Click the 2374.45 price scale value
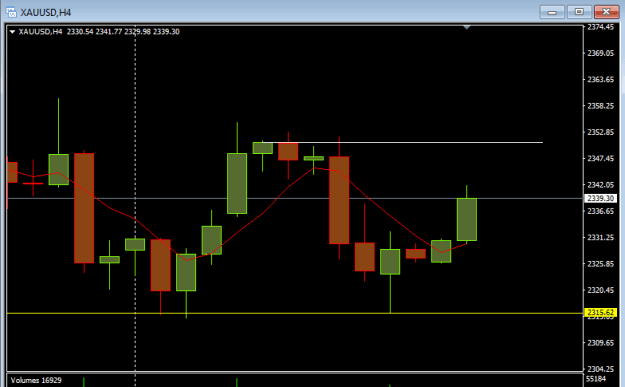This screenshot has width=625, height=387. pos(600,27)
